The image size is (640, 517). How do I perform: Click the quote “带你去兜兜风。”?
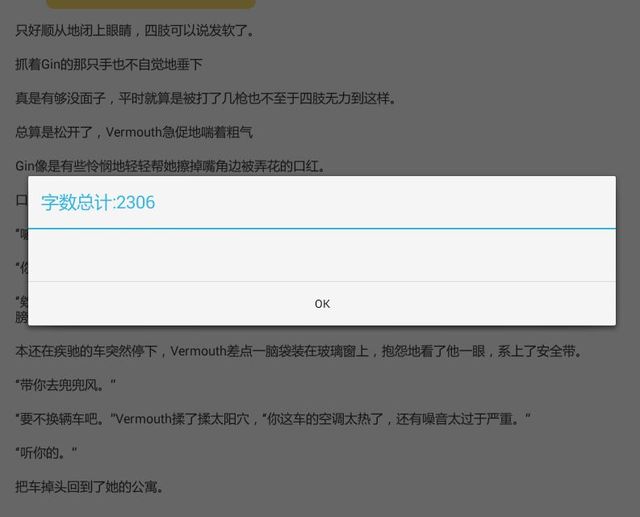coord(66,385)
